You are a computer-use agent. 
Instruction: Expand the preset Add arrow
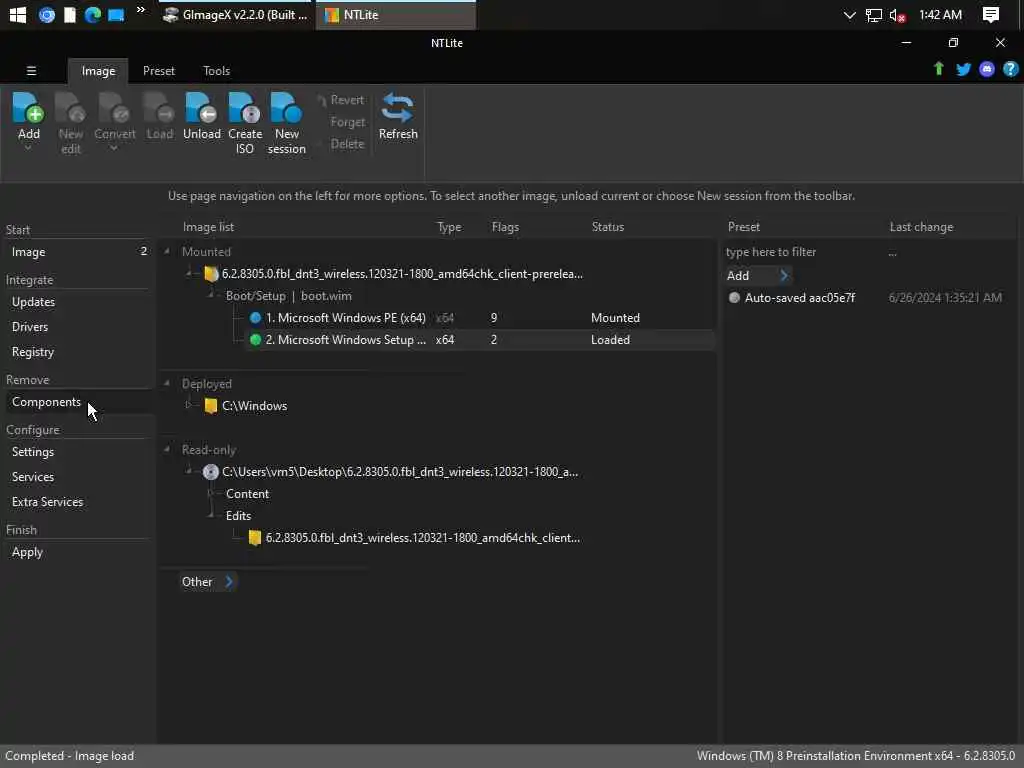(x=784, y=276)
